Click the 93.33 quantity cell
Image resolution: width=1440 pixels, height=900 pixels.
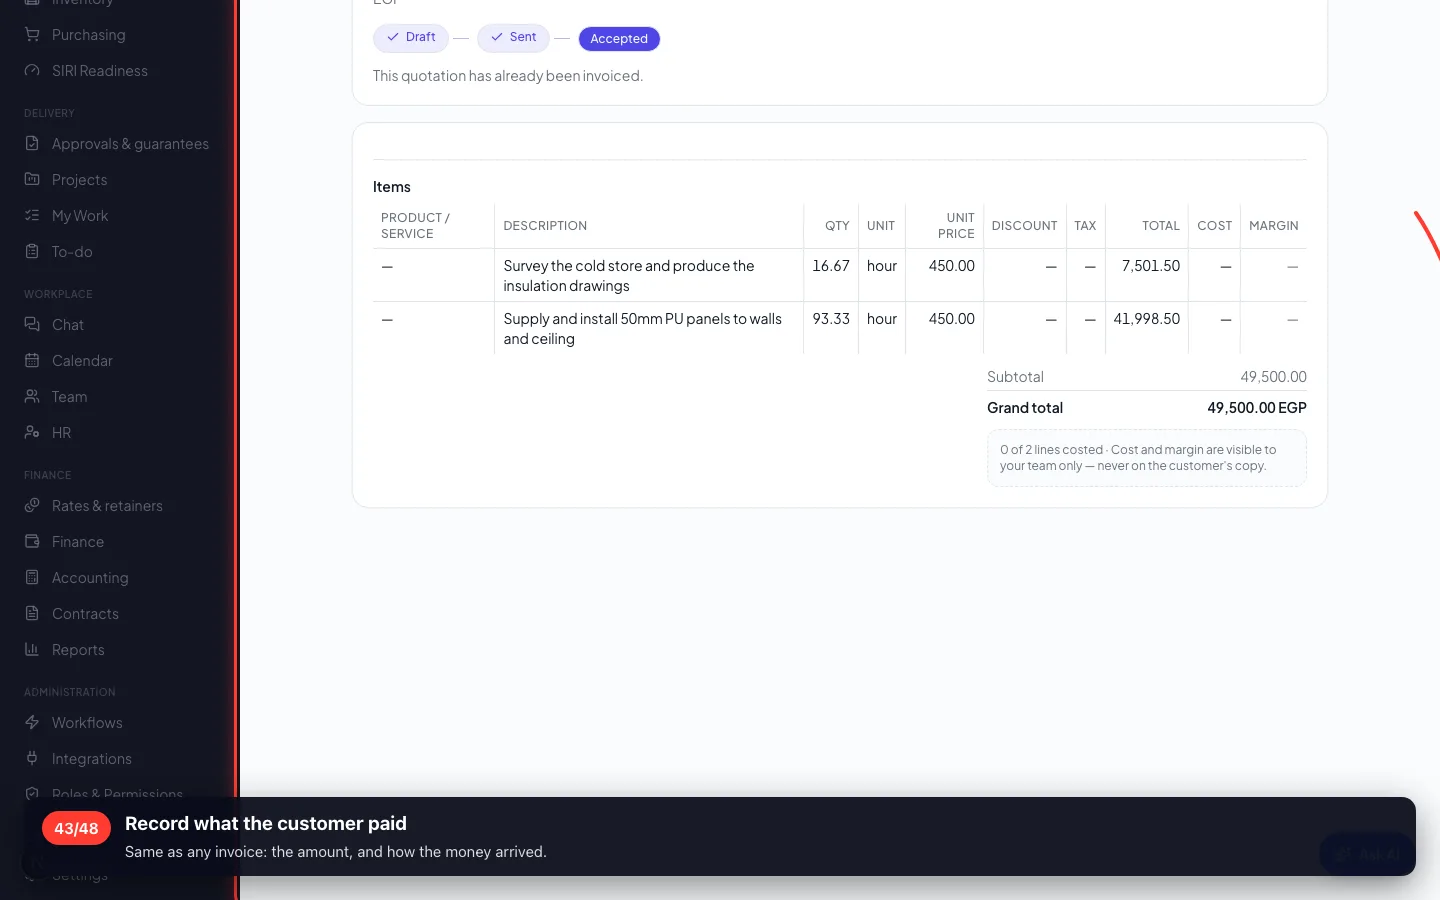831,319
